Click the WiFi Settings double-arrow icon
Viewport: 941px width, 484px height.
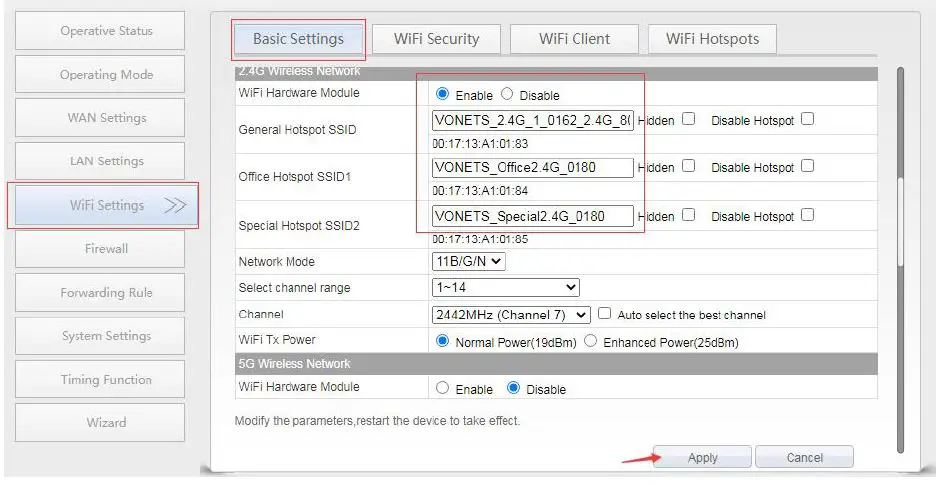pyautogui.click(x=175, y=206)
